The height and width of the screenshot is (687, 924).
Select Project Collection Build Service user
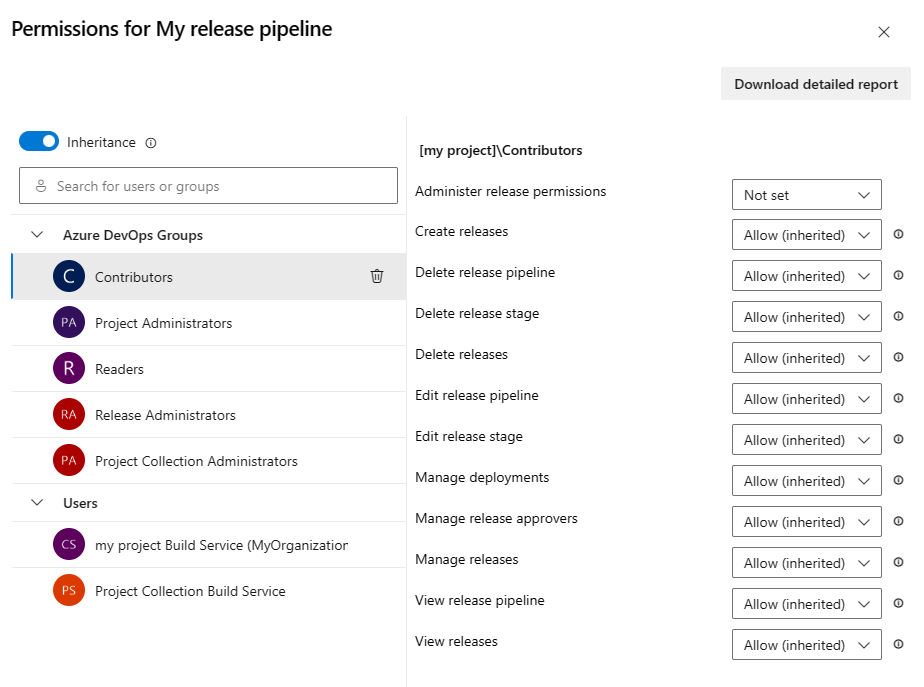click(190, 591)
